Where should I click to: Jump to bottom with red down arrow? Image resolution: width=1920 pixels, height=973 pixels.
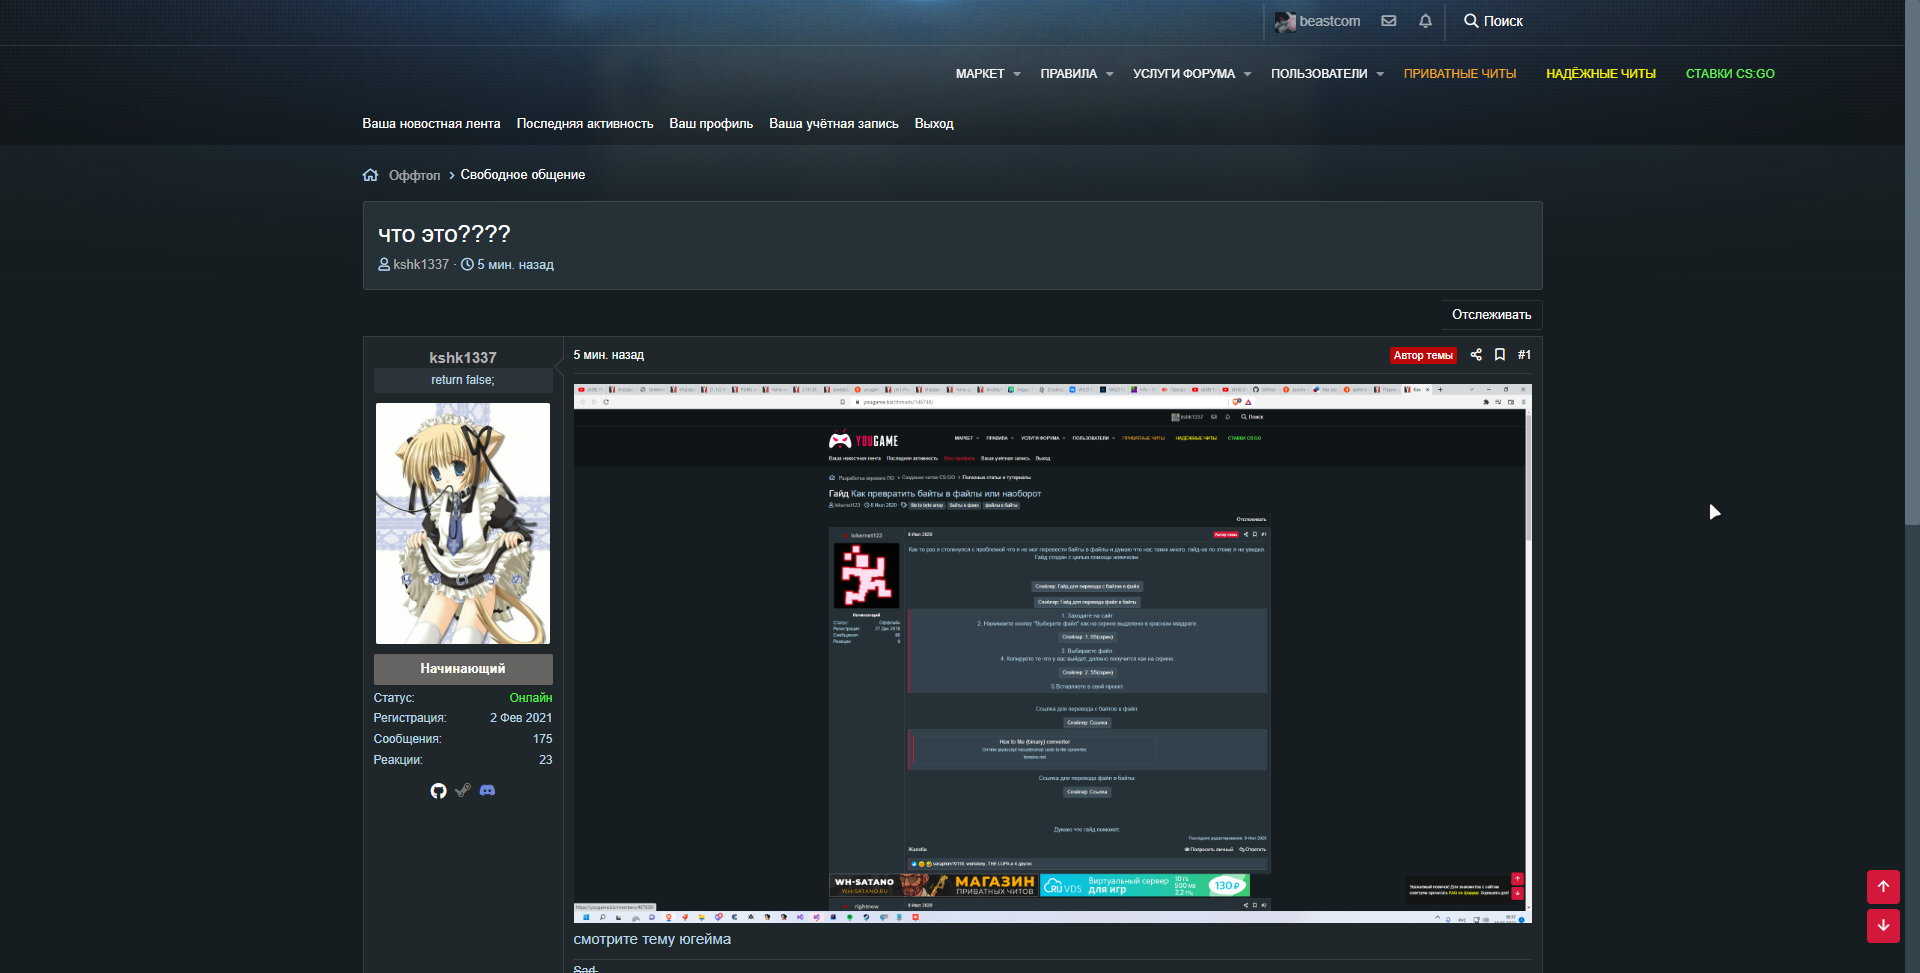click(x=1883, y=926)
